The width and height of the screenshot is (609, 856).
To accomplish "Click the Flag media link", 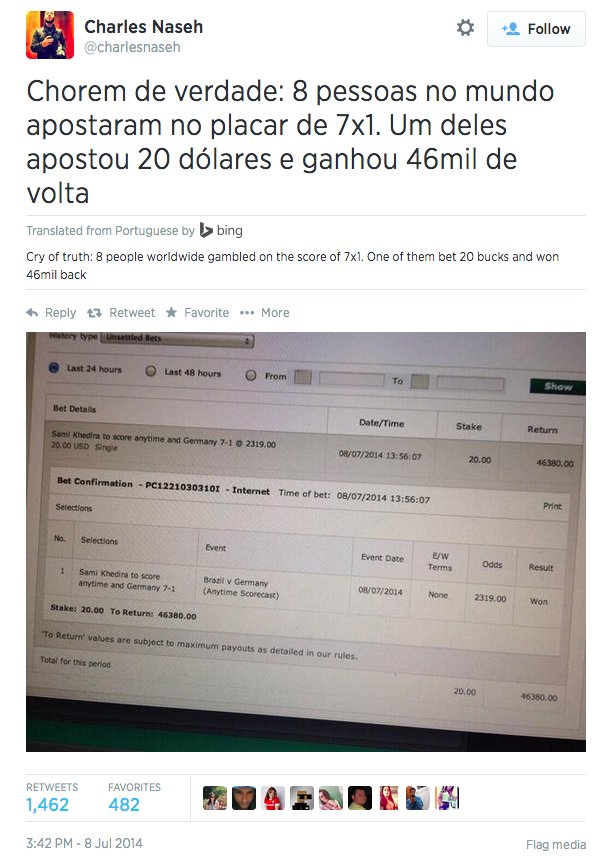I will coord(555,845).
